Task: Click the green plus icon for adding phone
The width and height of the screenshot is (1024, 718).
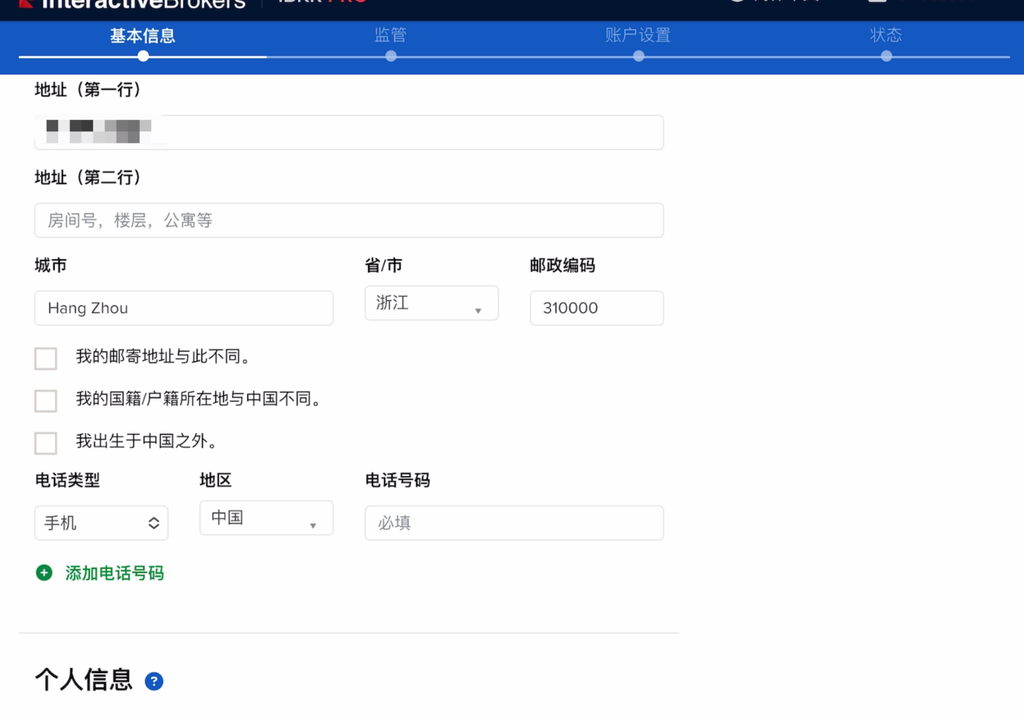Action: coord(44,573)
